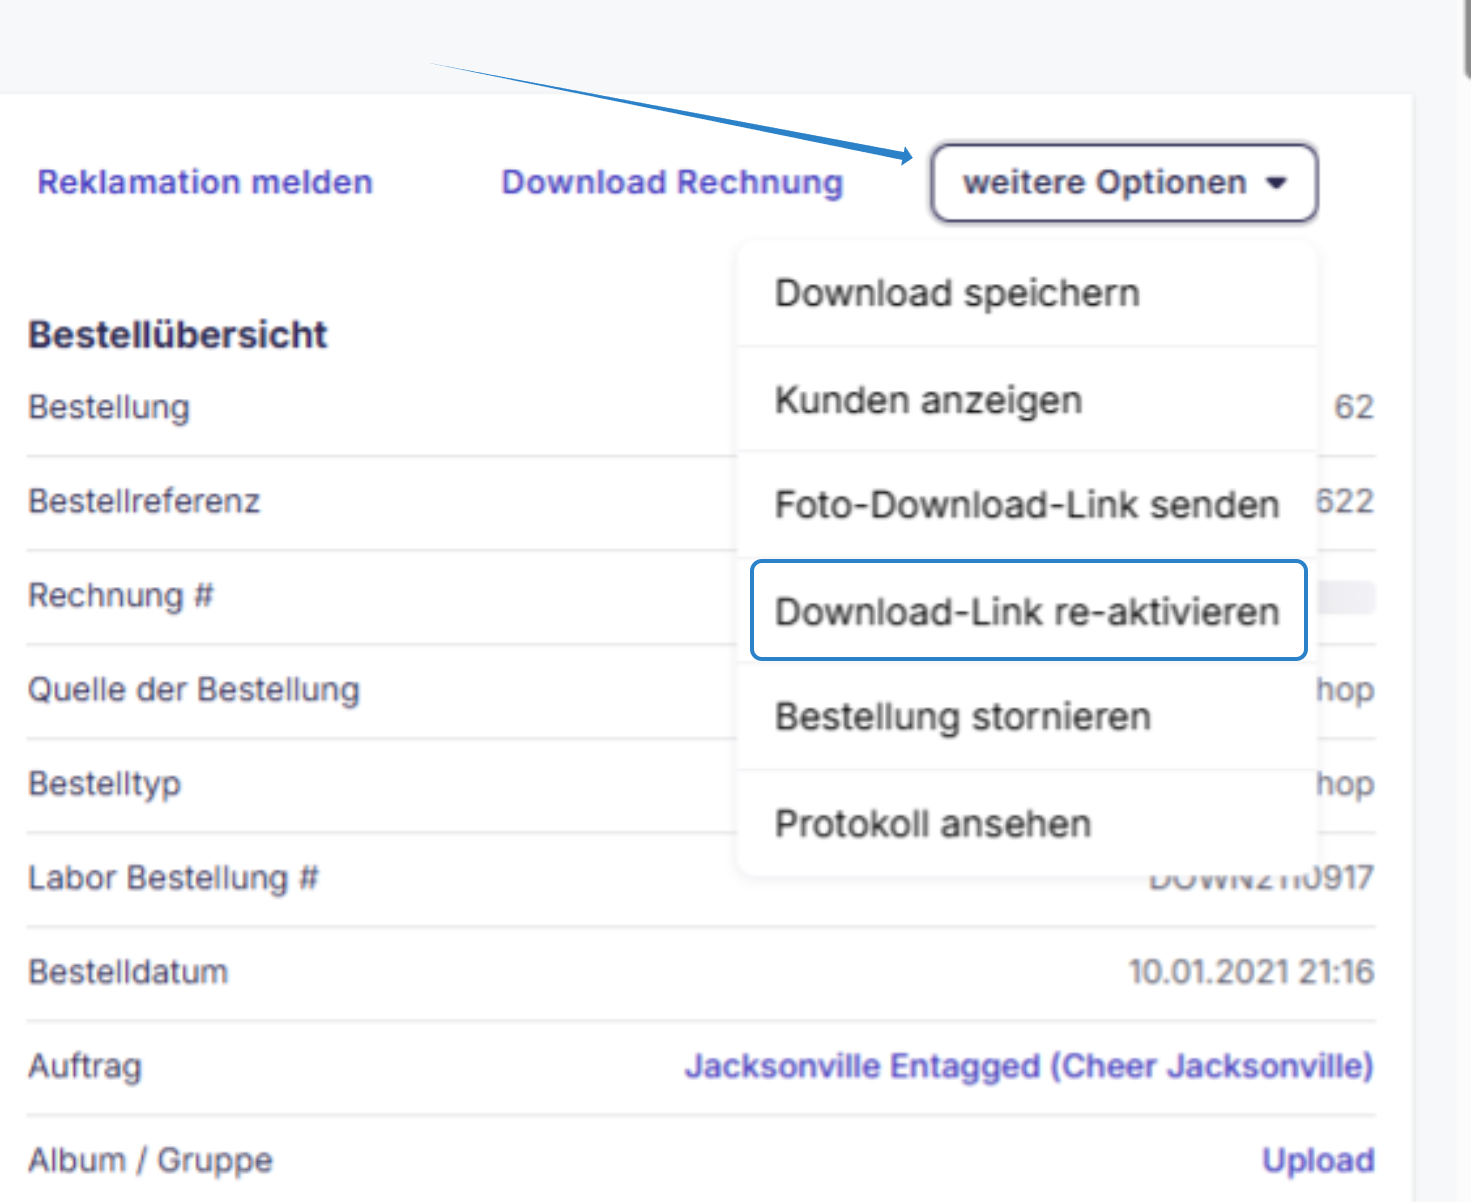The width and height of the screenshot is (1471, 1202).
Task: Select Foto-Download-Link senden option
Action: [x=1027, y=505]
